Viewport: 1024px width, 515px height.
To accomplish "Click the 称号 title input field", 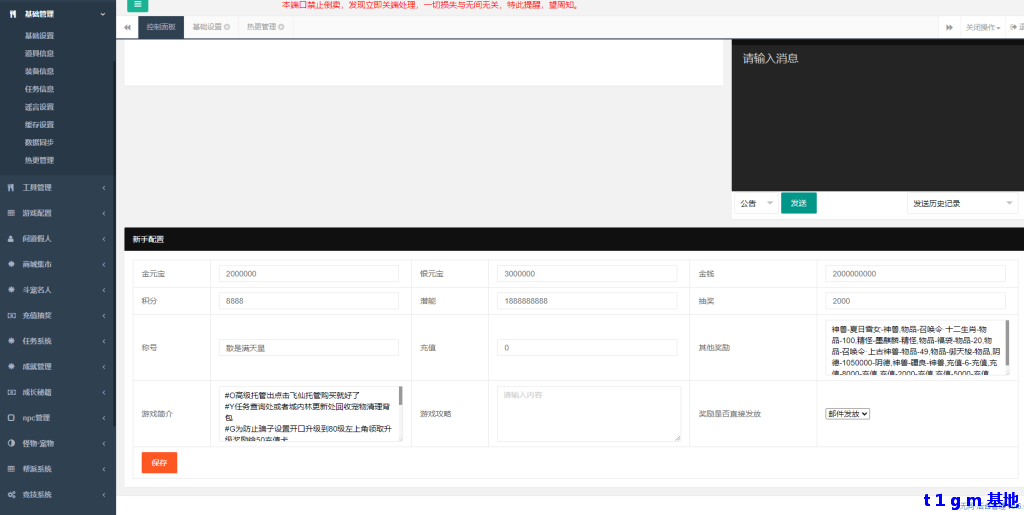I will click(309, 348).
